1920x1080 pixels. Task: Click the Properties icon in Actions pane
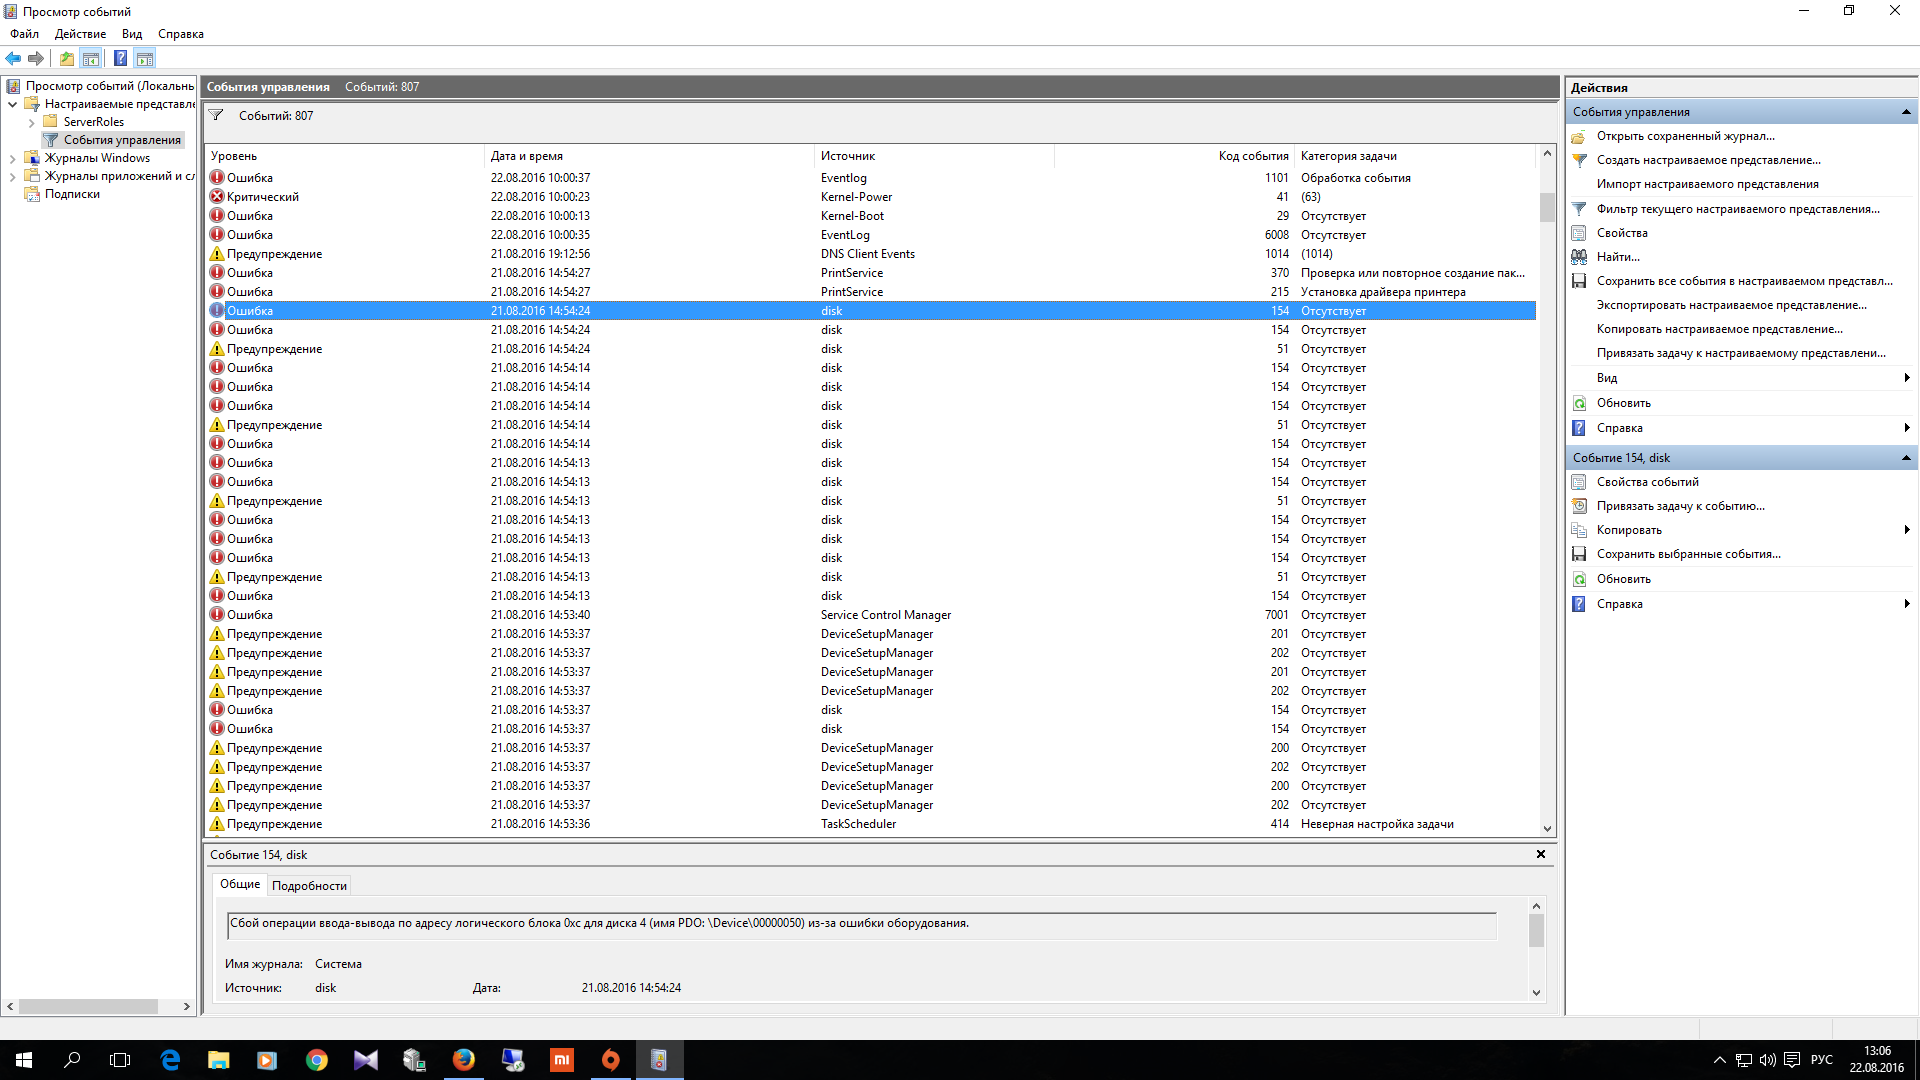(1579, 233)
